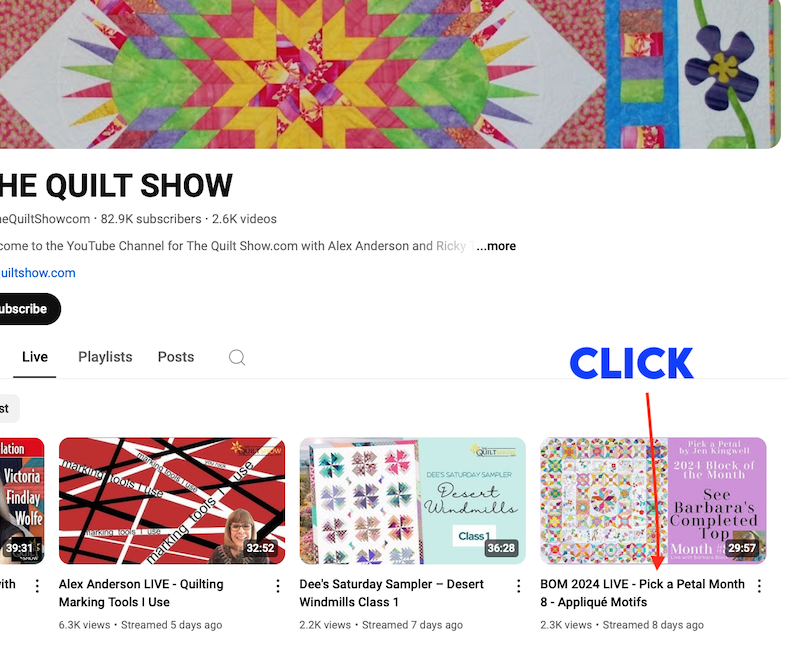
Task: Click the quilt channel banner image
Action: (390, 74)
